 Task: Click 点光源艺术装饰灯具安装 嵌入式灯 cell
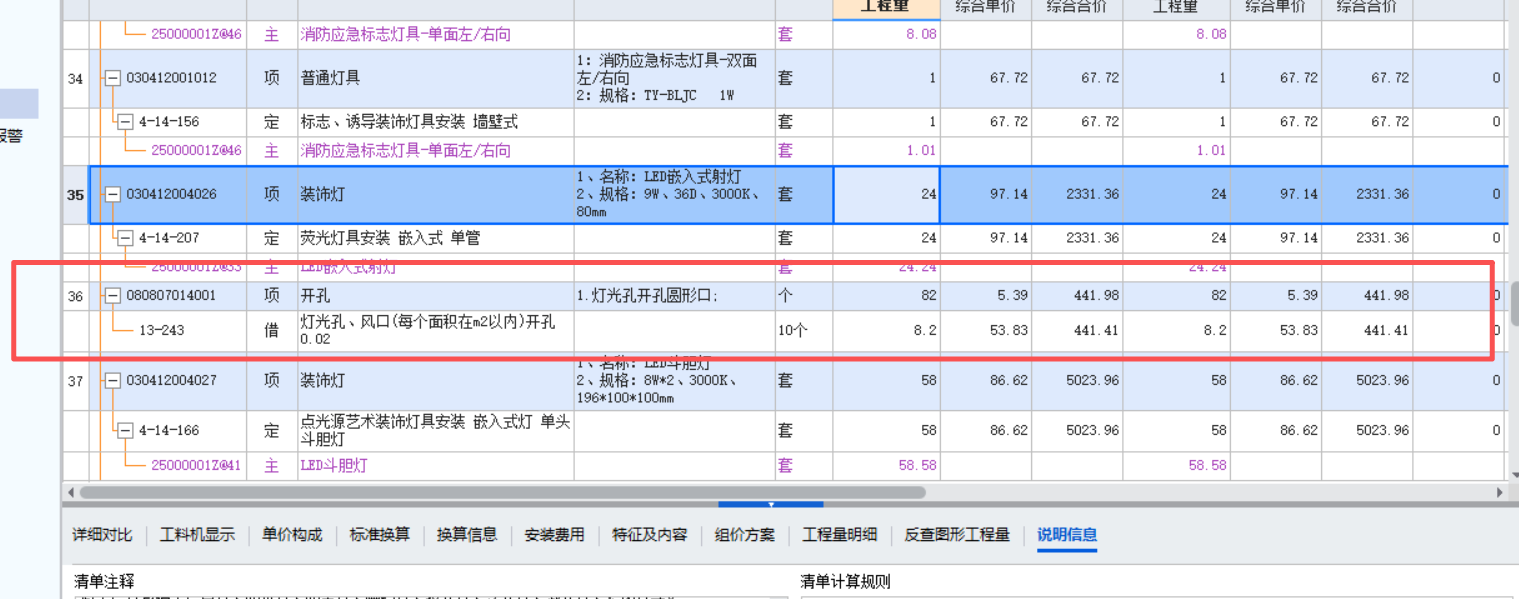coord(435,431)
